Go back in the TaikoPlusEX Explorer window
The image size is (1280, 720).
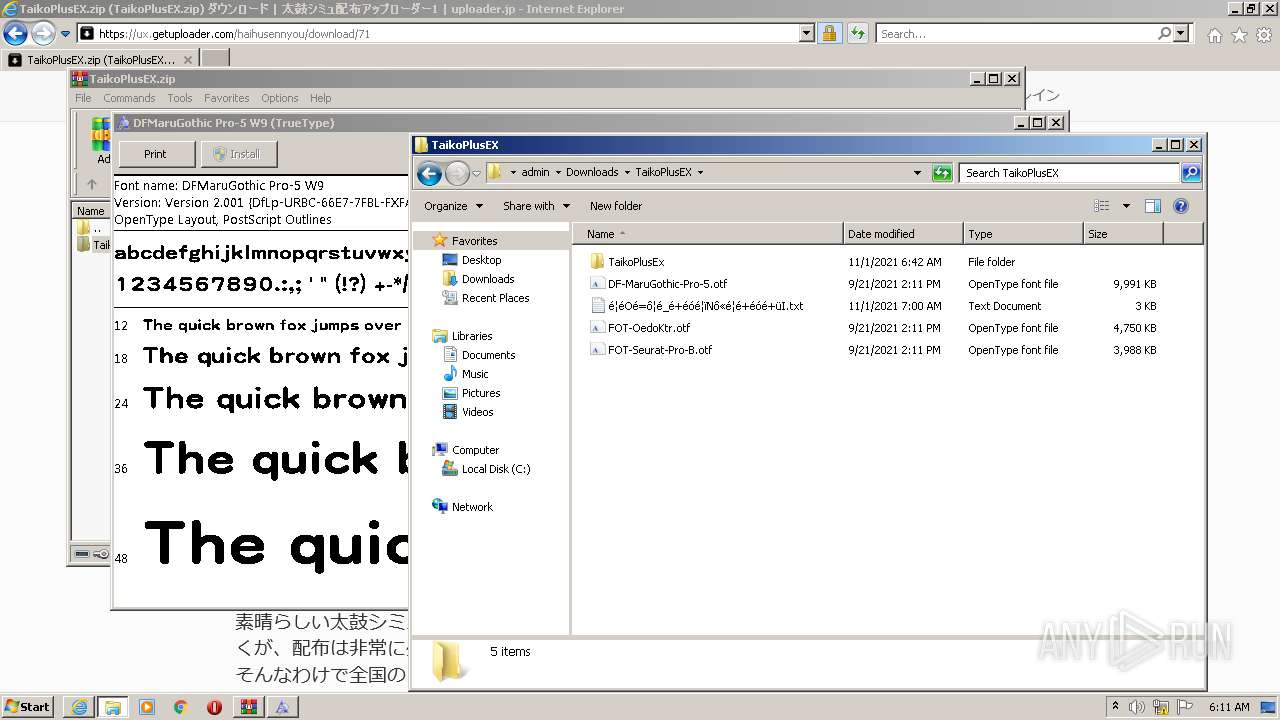point(429,173)
